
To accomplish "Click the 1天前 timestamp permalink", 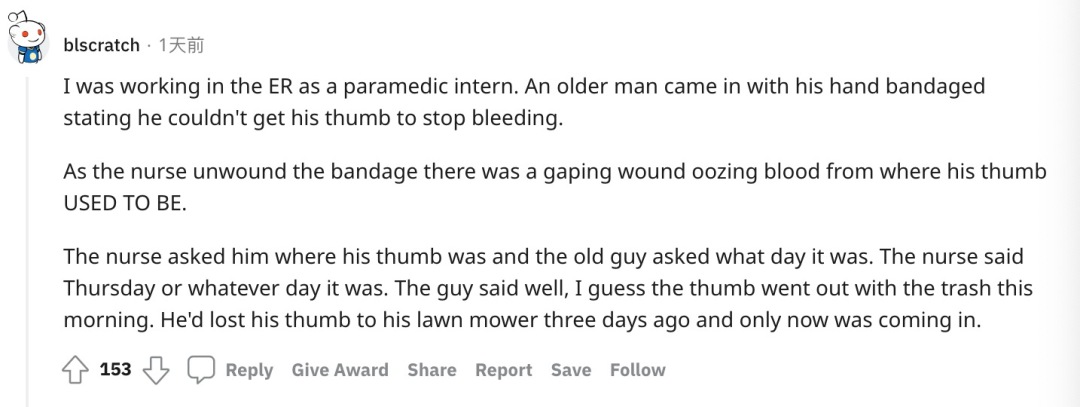I will coord(181,45).
